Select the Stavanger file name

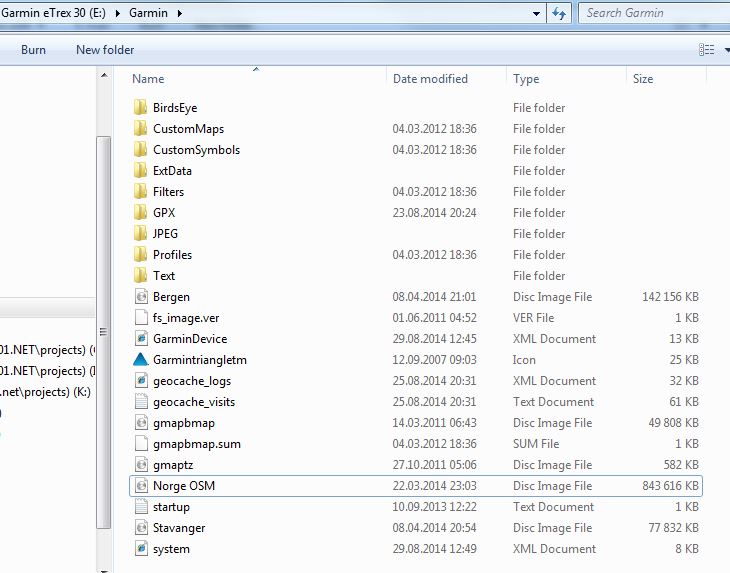[179, 528]
